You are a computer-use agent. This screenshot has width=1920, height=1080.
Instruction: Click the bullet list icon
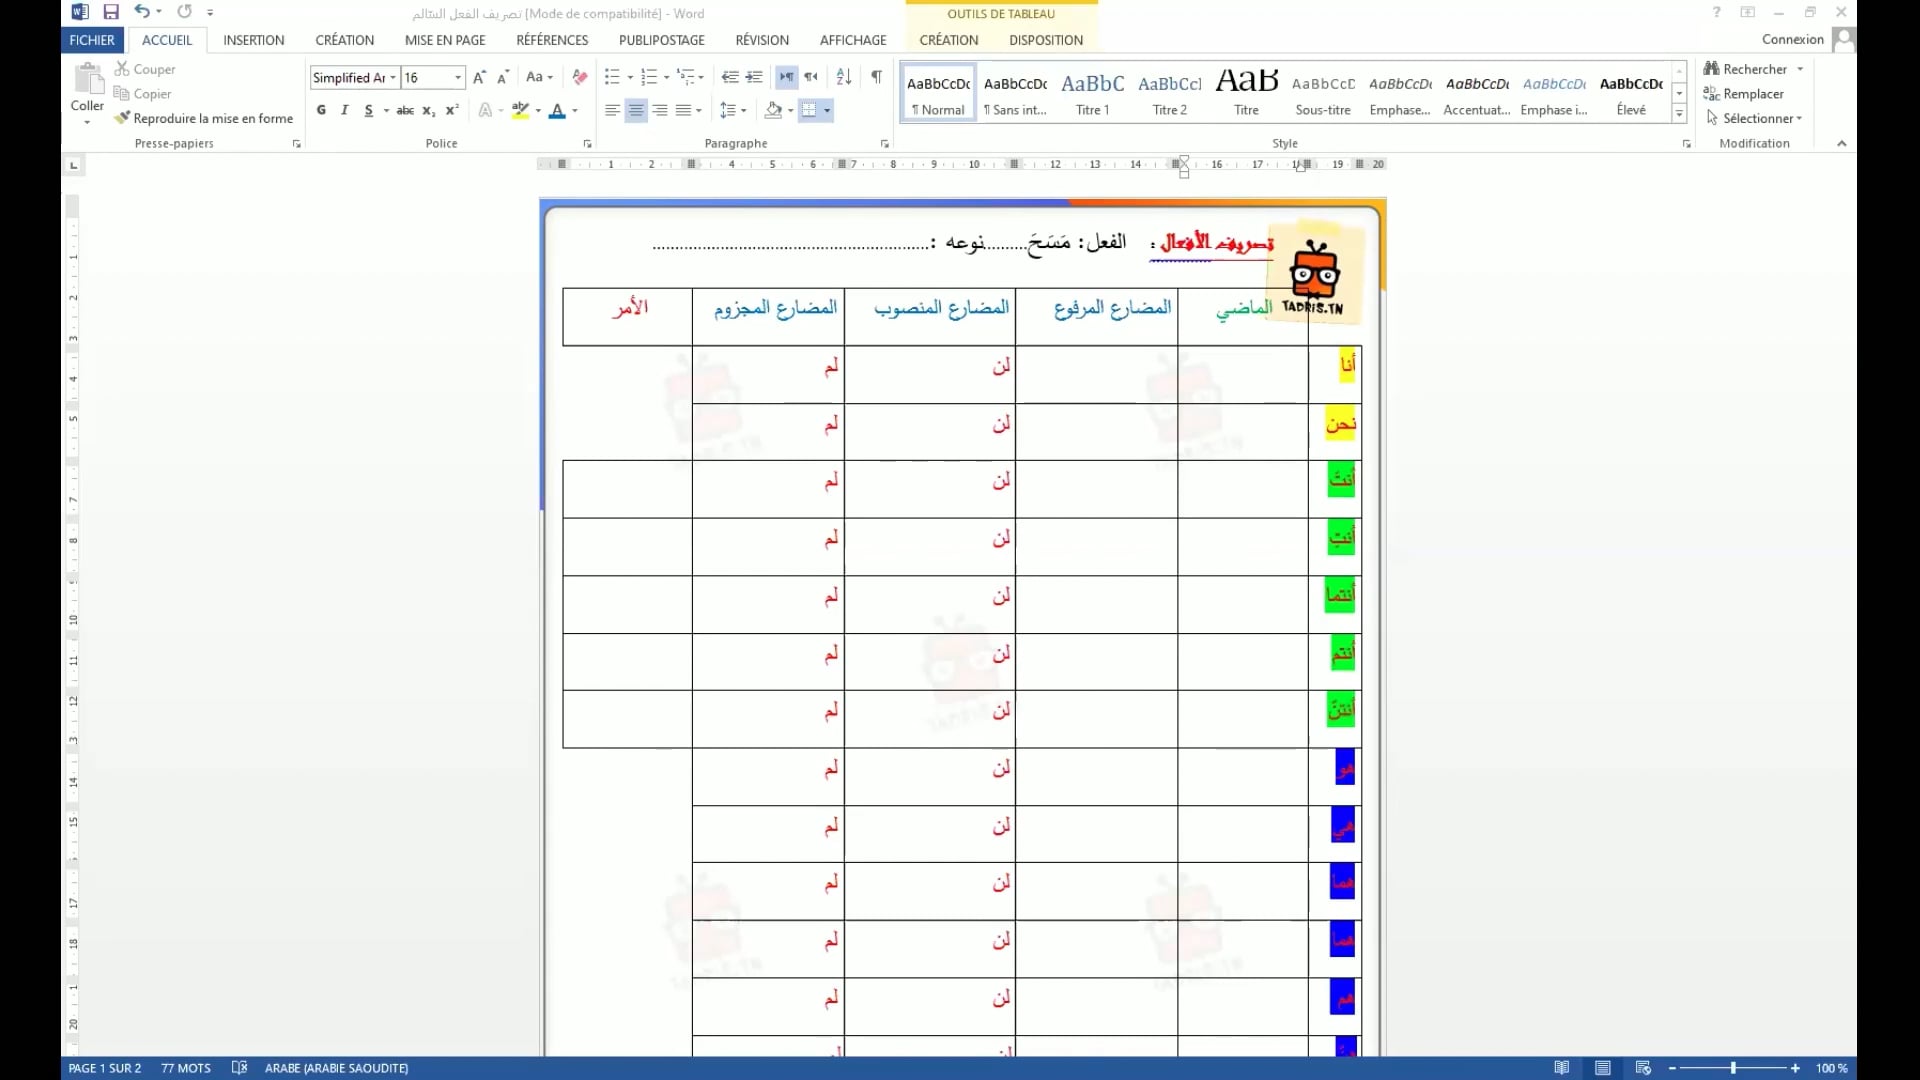click(x=612, y=77)
